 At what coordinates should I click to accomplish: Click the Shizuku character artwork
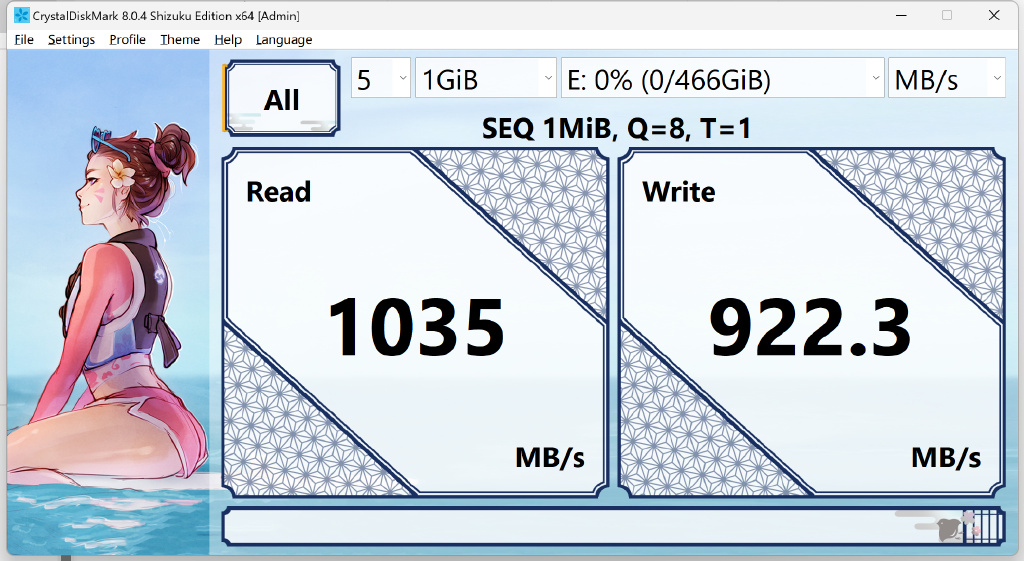[x=108, y=302]
